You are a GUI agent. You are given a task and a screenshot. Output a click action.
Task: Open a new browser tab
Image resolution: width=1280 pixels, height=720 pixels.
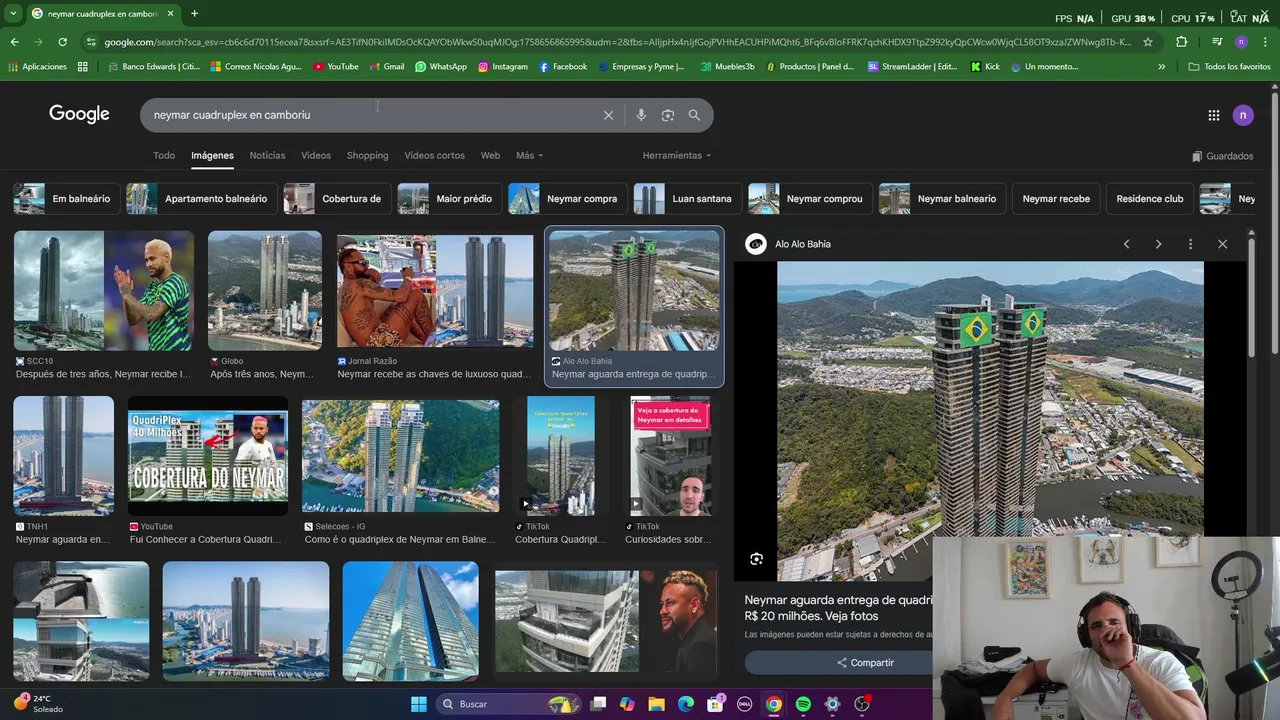pyautogui.click(x=194, y=14)
